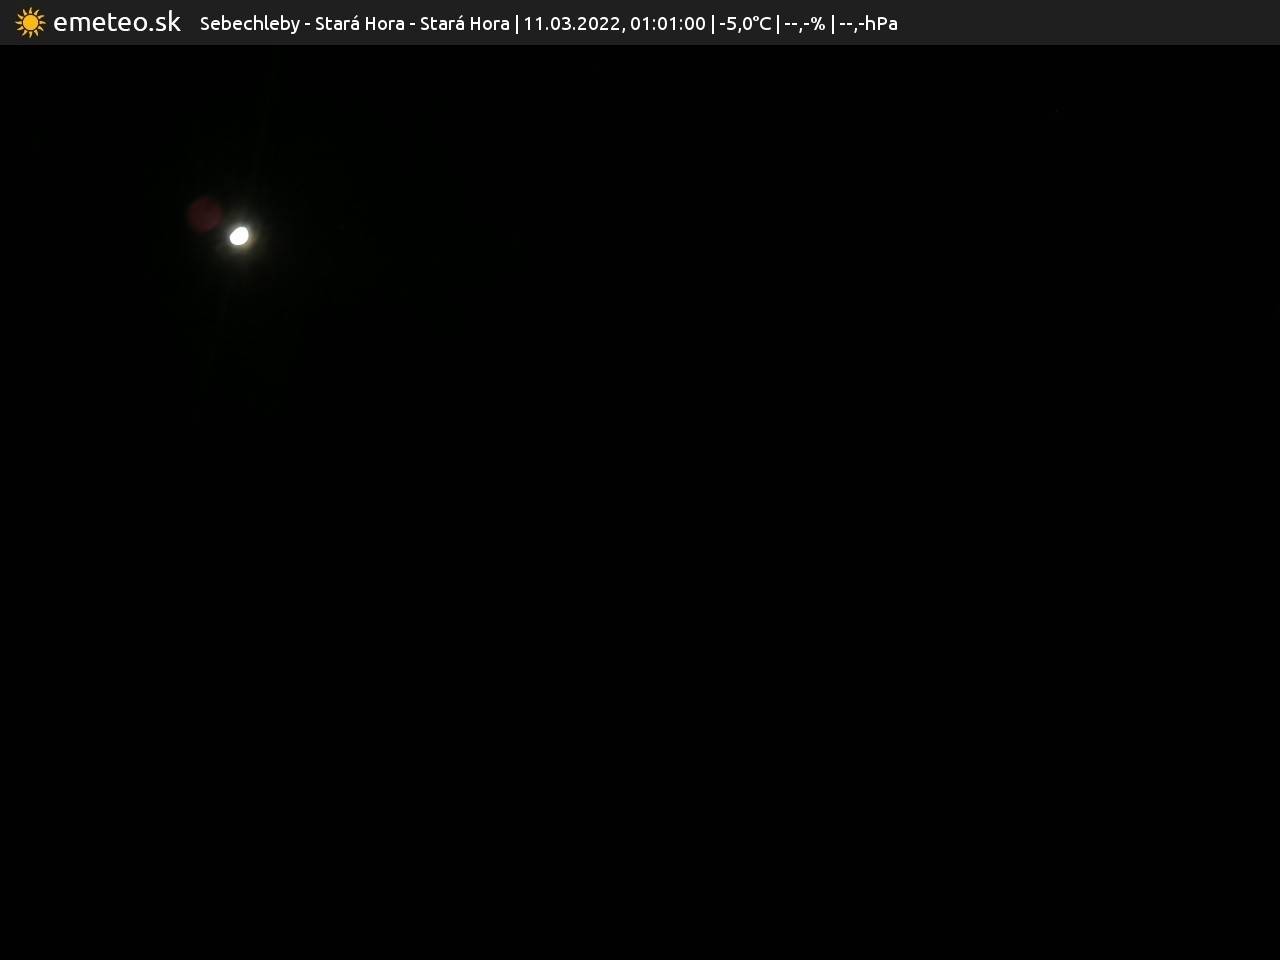Click the -5,0°C temperature reading
The width and height of the screenshot is (1280, 960).
pos(745,23)
